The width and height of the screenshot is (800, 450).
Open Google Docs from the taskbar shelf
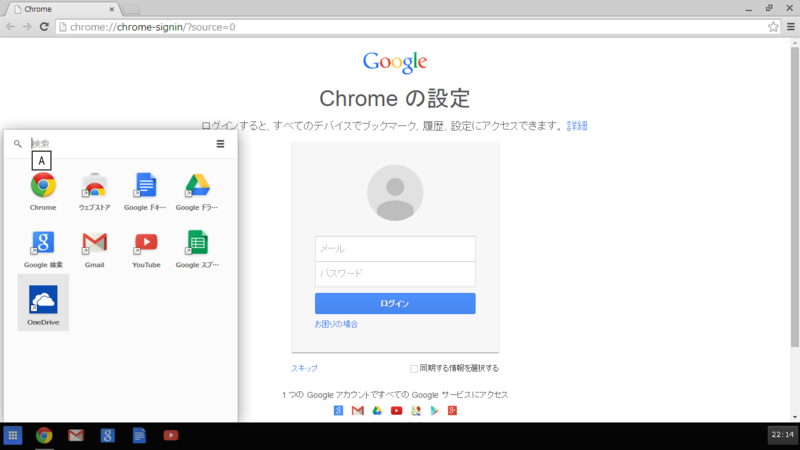pyautogui.click(x=139, y=435)
